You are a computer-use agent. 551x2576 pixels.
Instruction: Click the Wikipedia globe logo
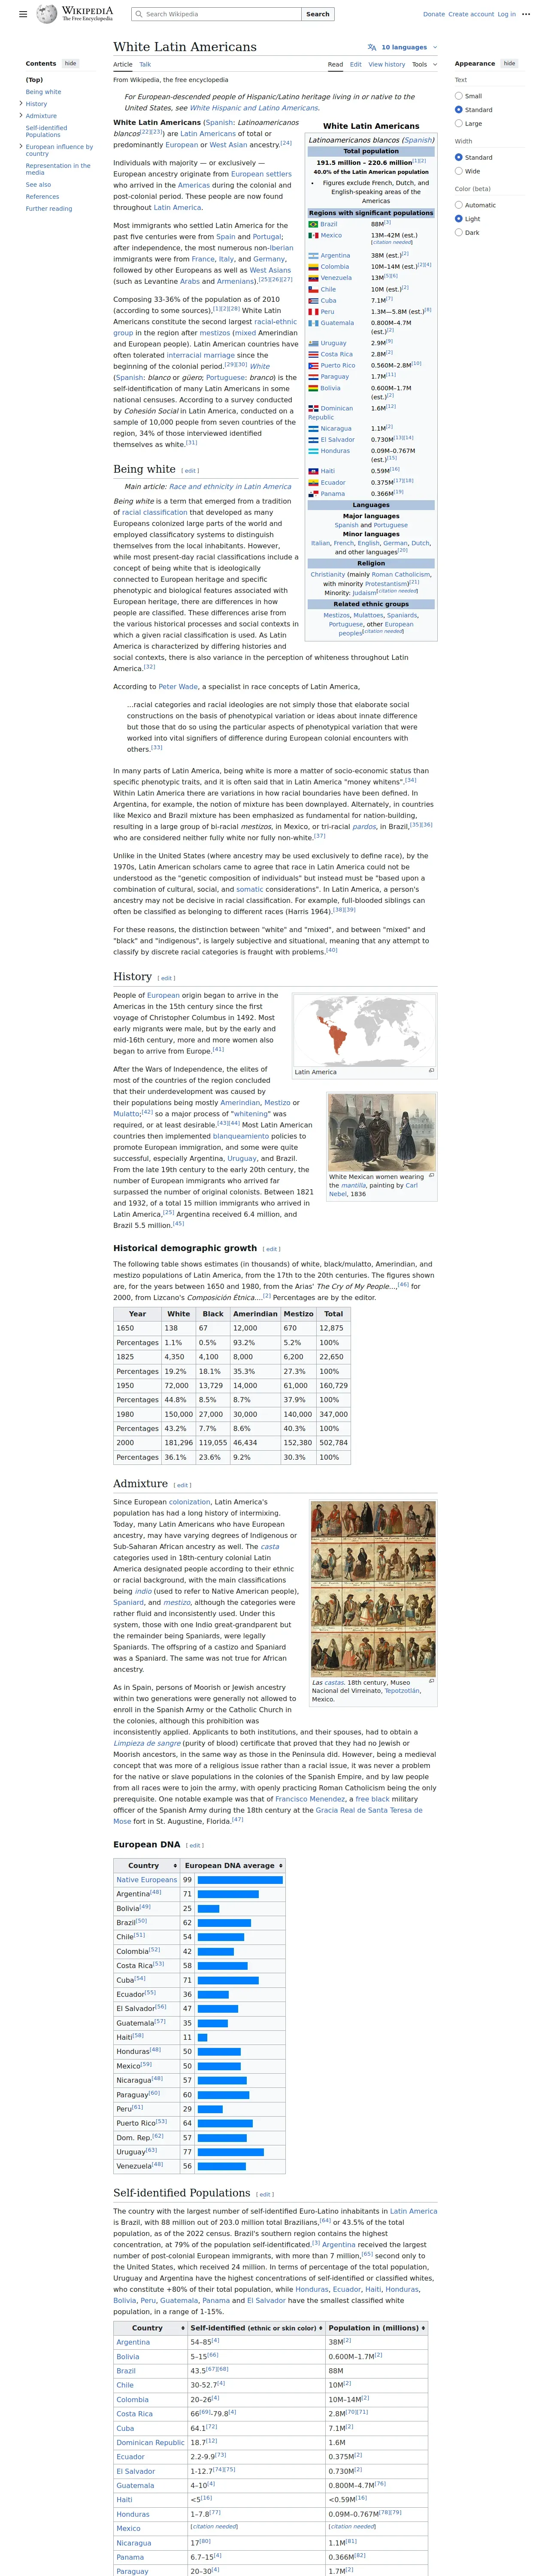click(x=47, y=14)
